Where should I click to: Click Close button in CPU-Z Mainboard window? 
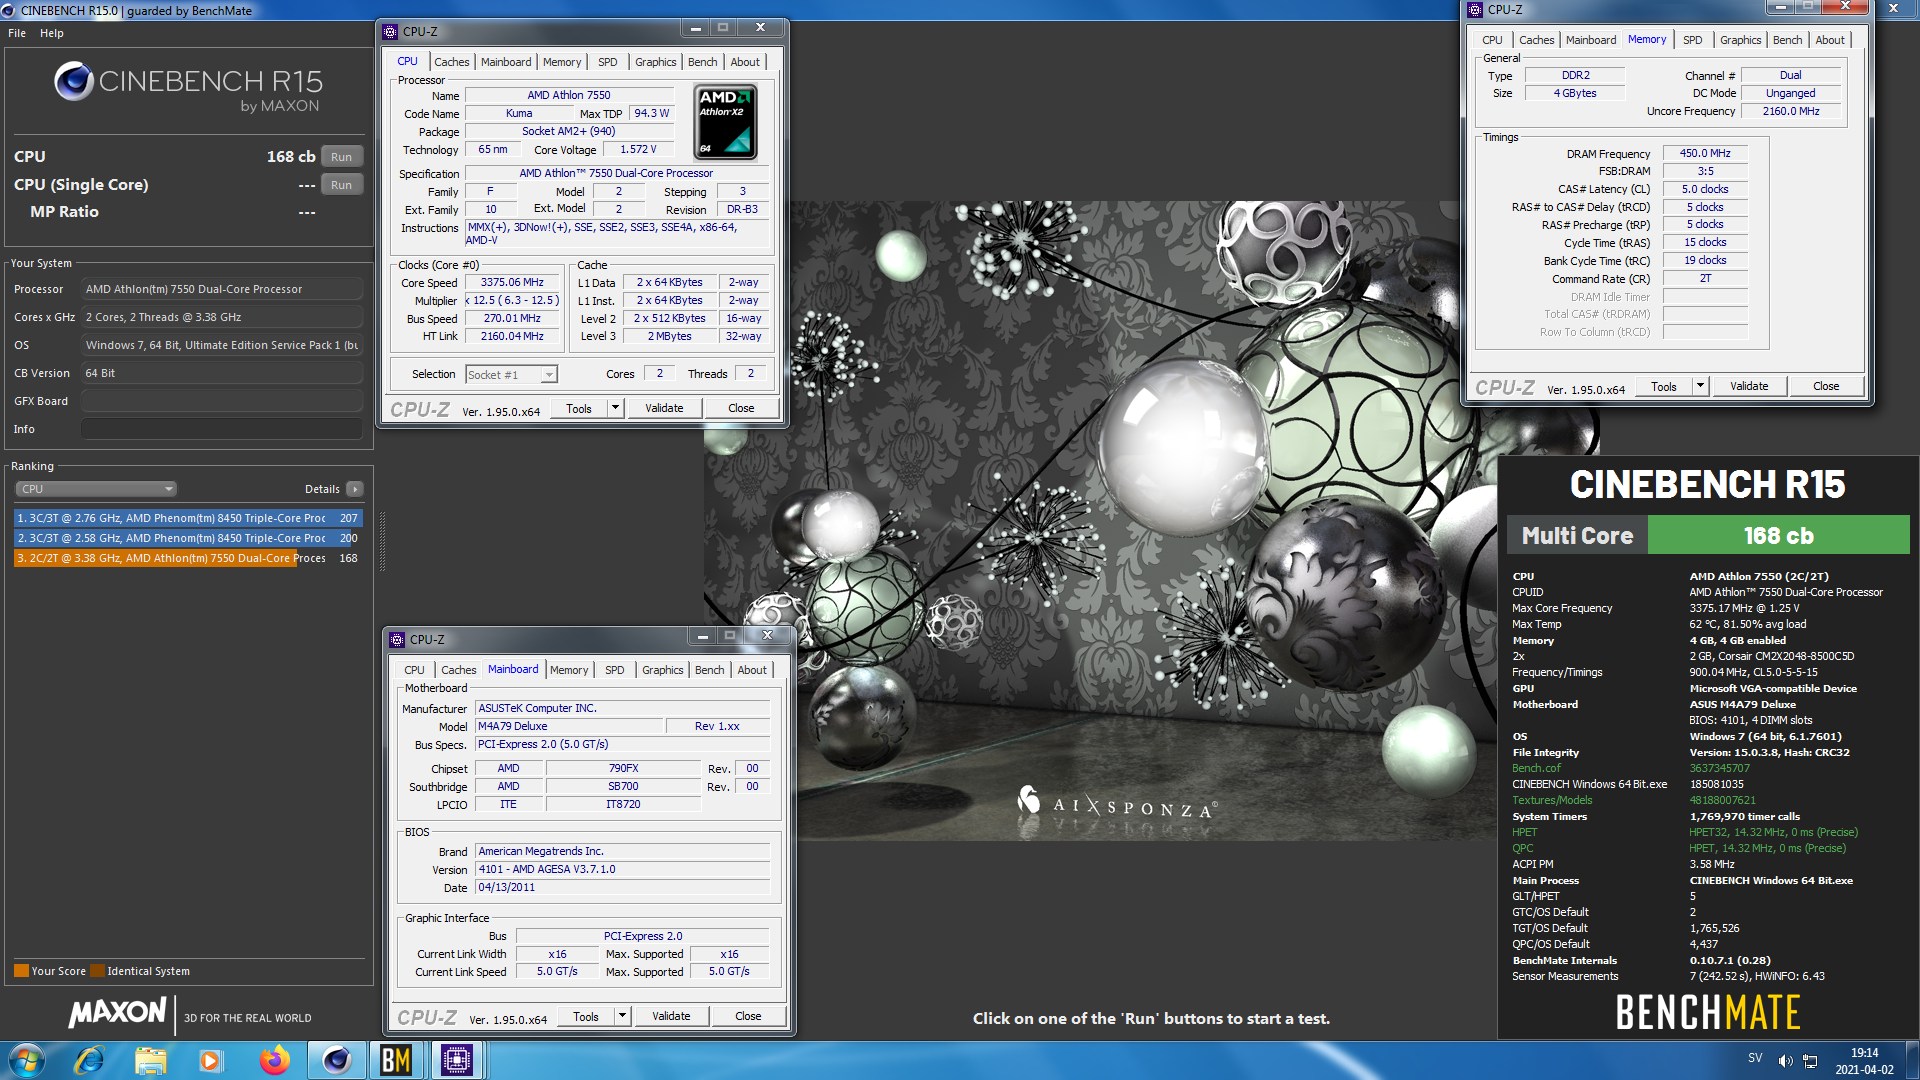click(748, 1016)
